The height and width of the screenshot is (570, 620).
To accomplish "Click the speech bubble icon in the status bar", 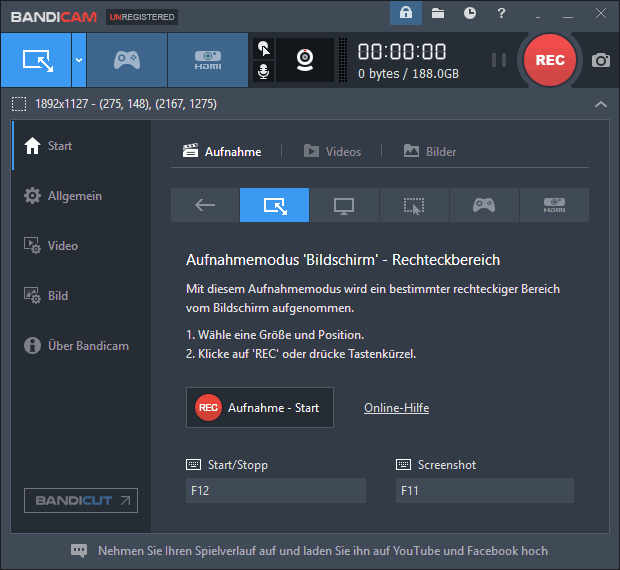I will point(79,550).
